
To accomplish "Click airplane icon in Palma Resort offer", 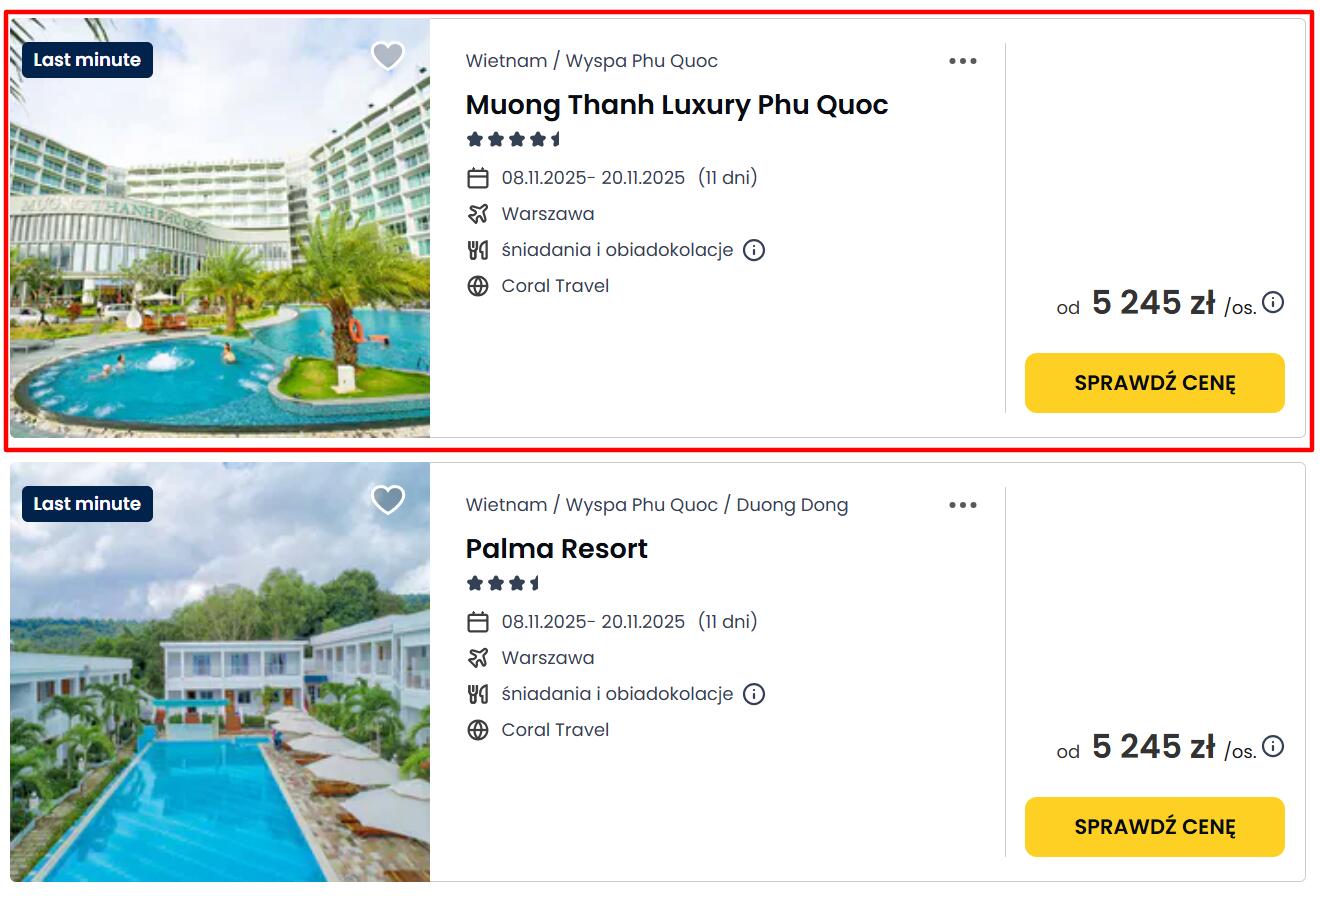I will (x=478, y=658).
